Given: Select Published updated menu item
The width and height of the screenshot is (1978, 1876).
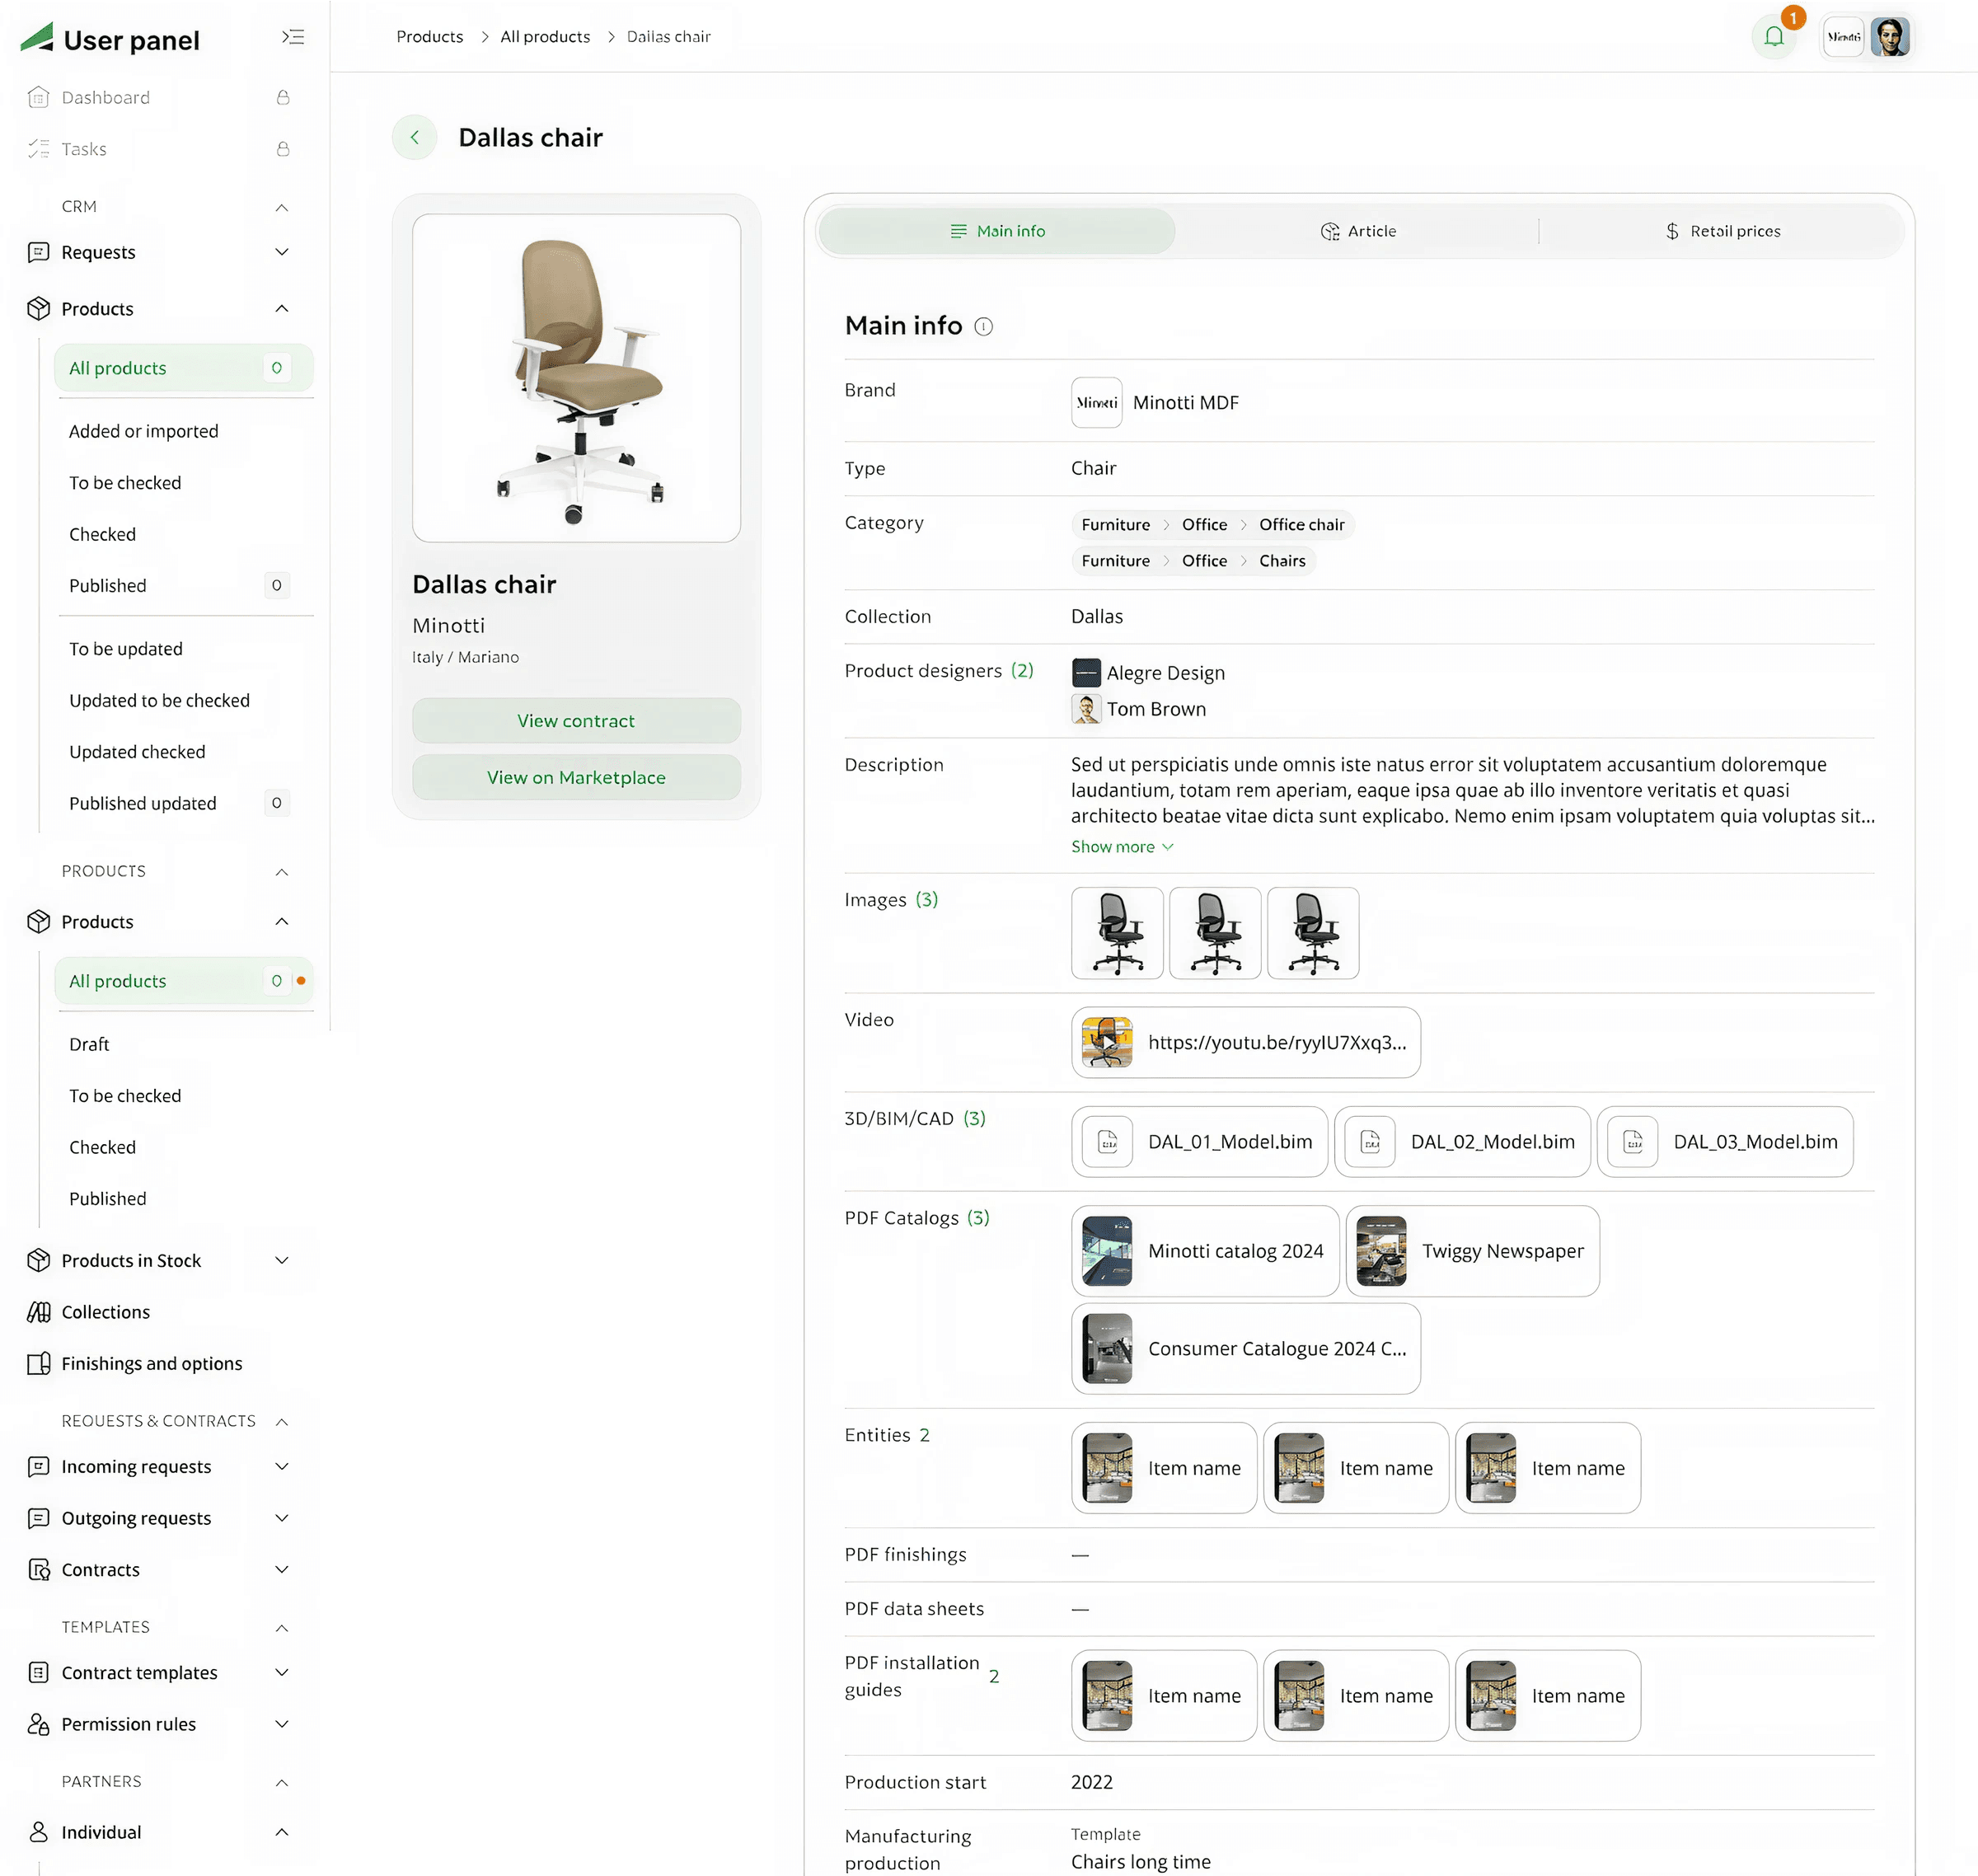Looking at the screenshot, I should pos(142,803).
